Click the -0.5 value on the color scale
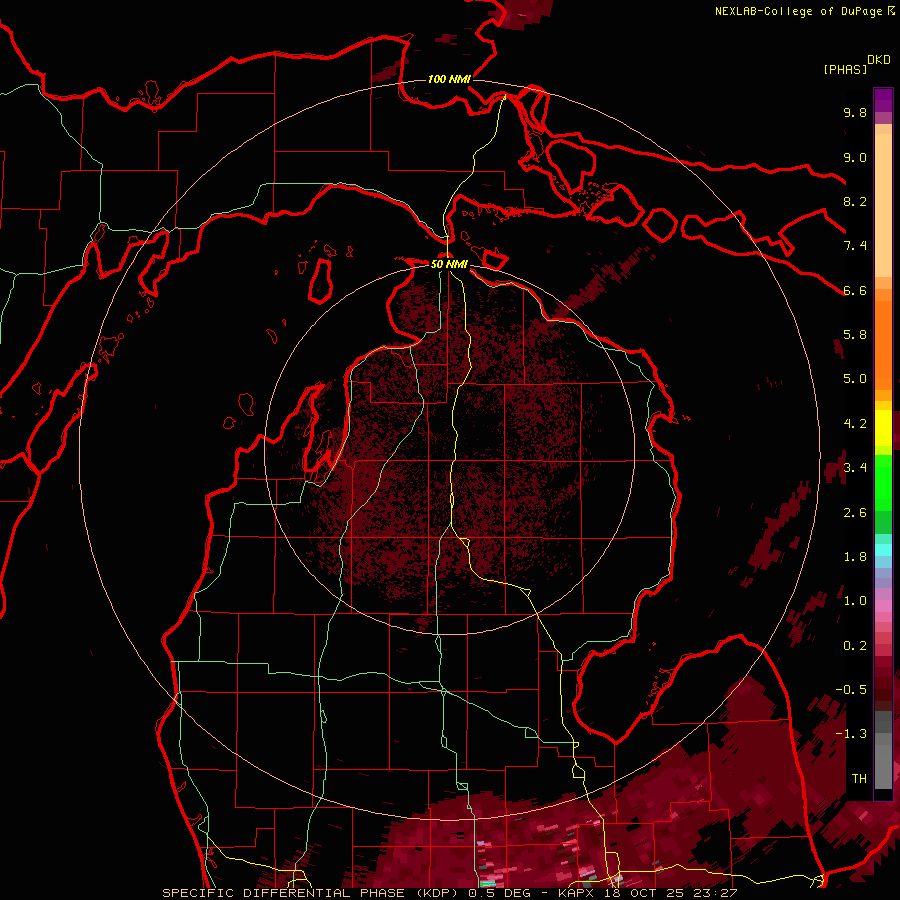Screen dimensions: 900x900 point(851,690)
